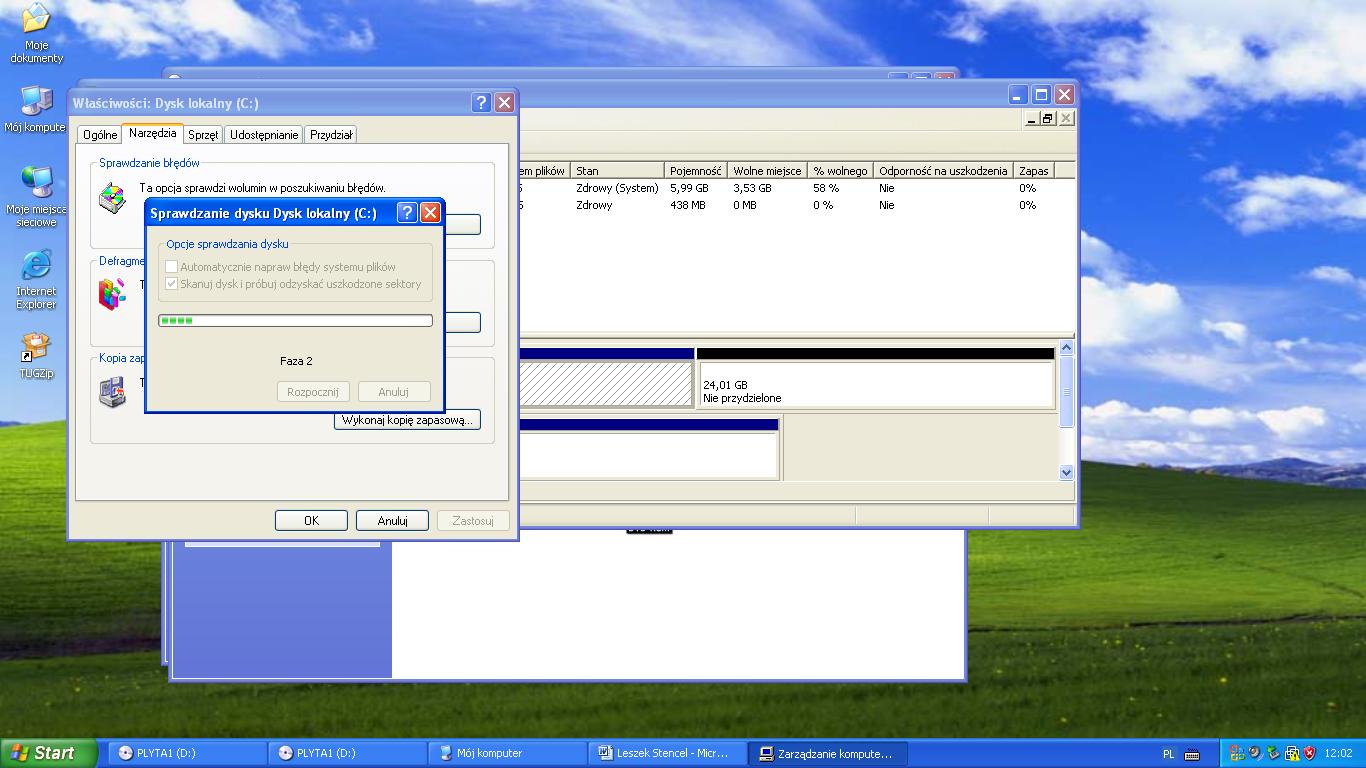Click Rozpocznij button in disk check dialog
This screenshot has height=768, width=1366.
click(x=313, y=392)
